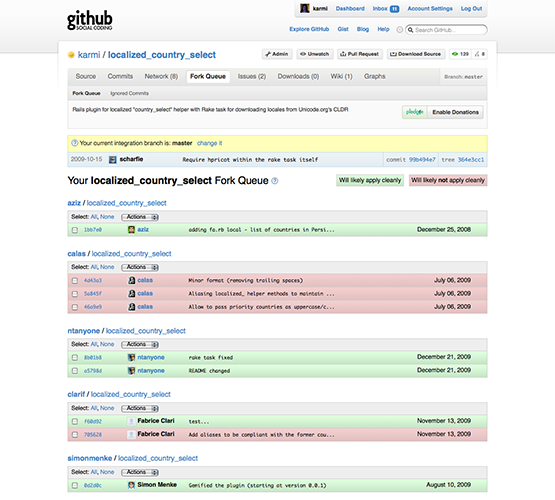555x500 pixels.
Task: Click scharfie's avatar in the latest commit row
Action: click(113, 160)
